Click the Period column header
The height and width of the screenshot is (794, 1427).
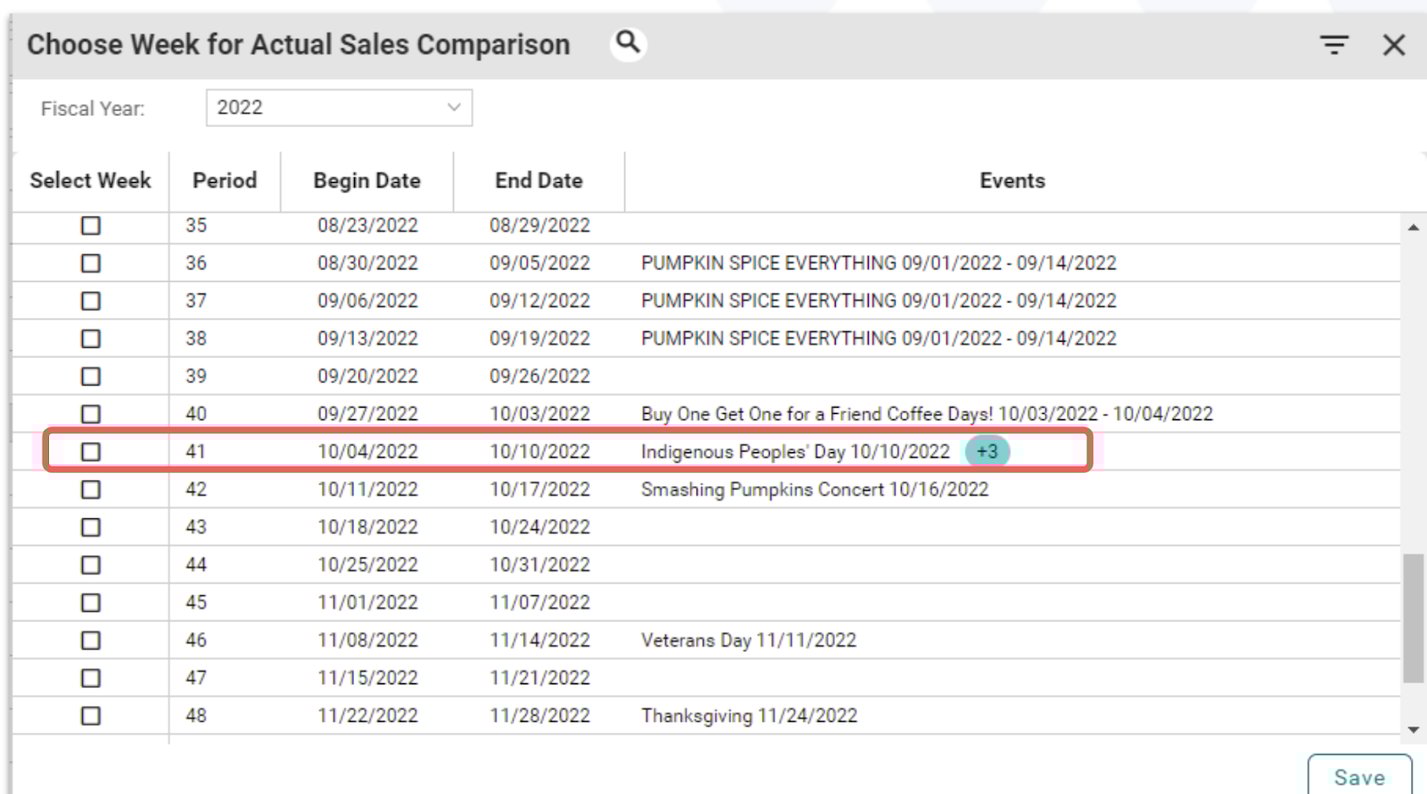pyautogui.click(x=225, y=181)
